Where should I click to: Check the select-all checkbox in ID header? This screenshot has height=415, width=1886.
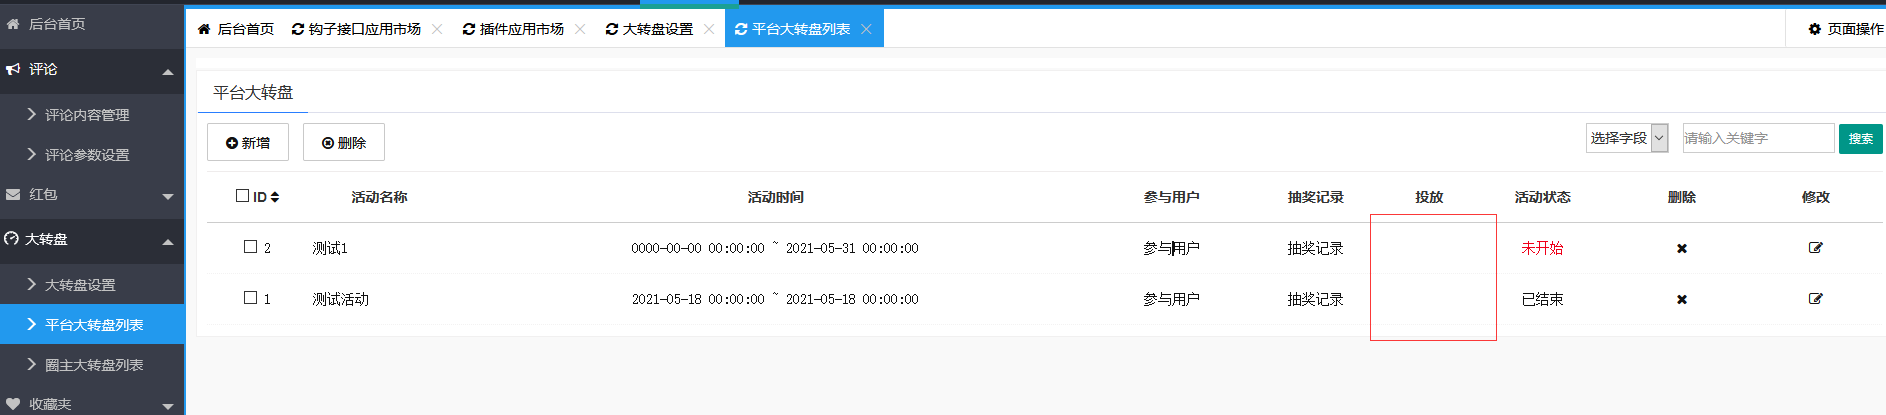[x=243, y=196]
